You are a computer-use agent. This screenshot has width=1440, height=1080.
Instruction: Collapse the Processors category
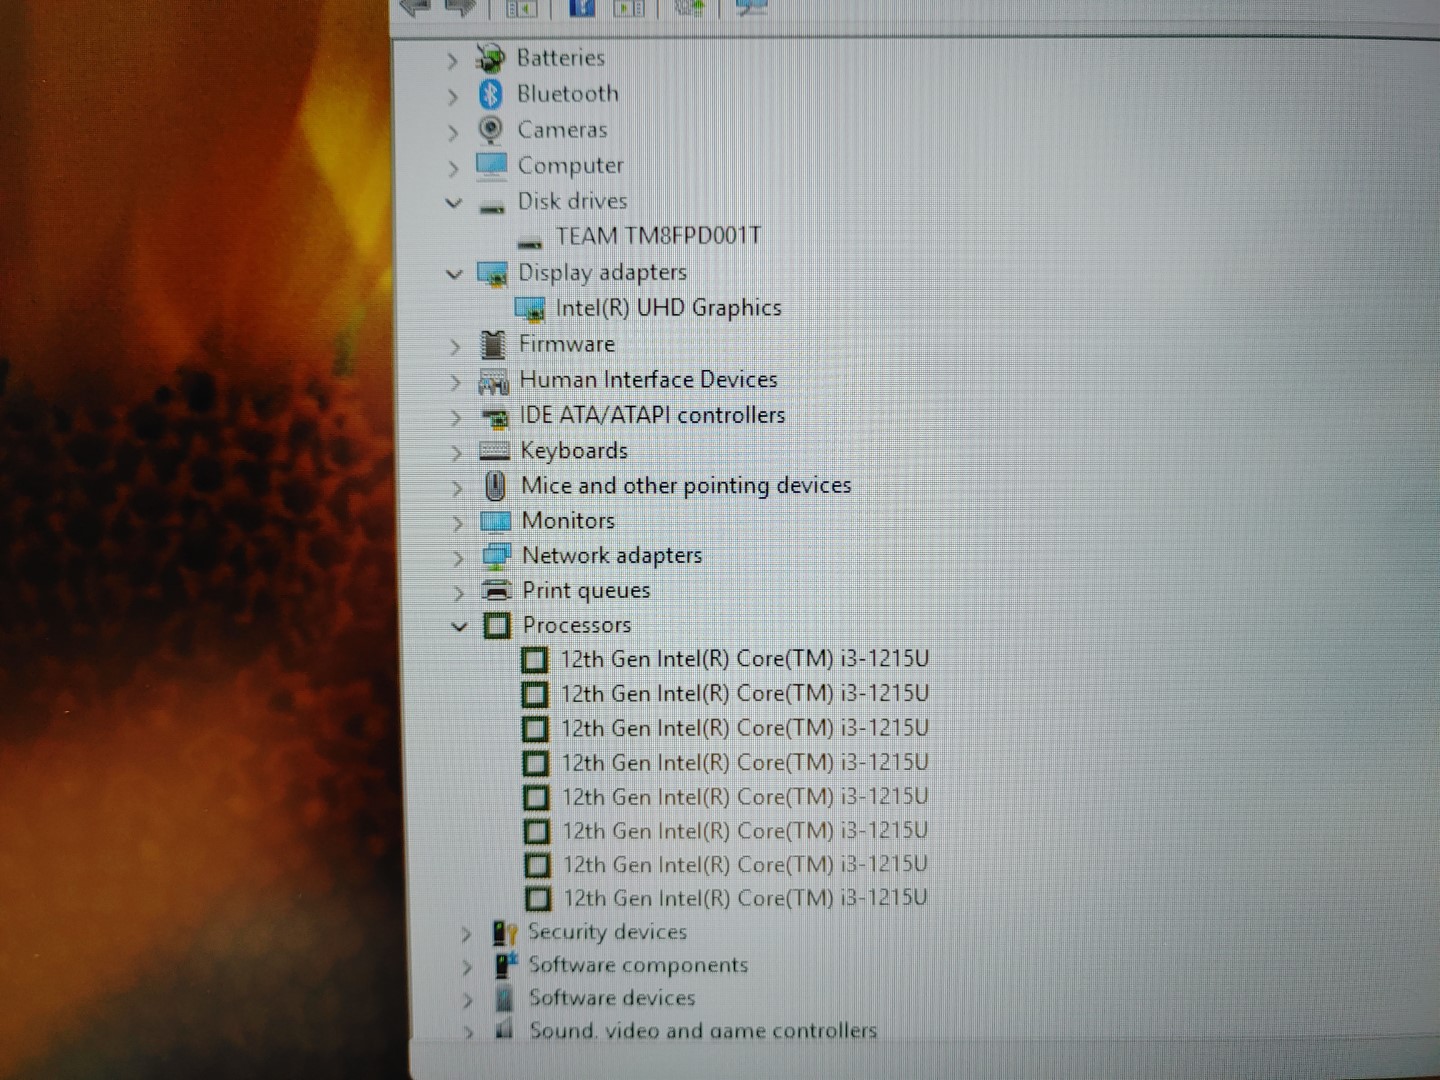pos(459,627)
